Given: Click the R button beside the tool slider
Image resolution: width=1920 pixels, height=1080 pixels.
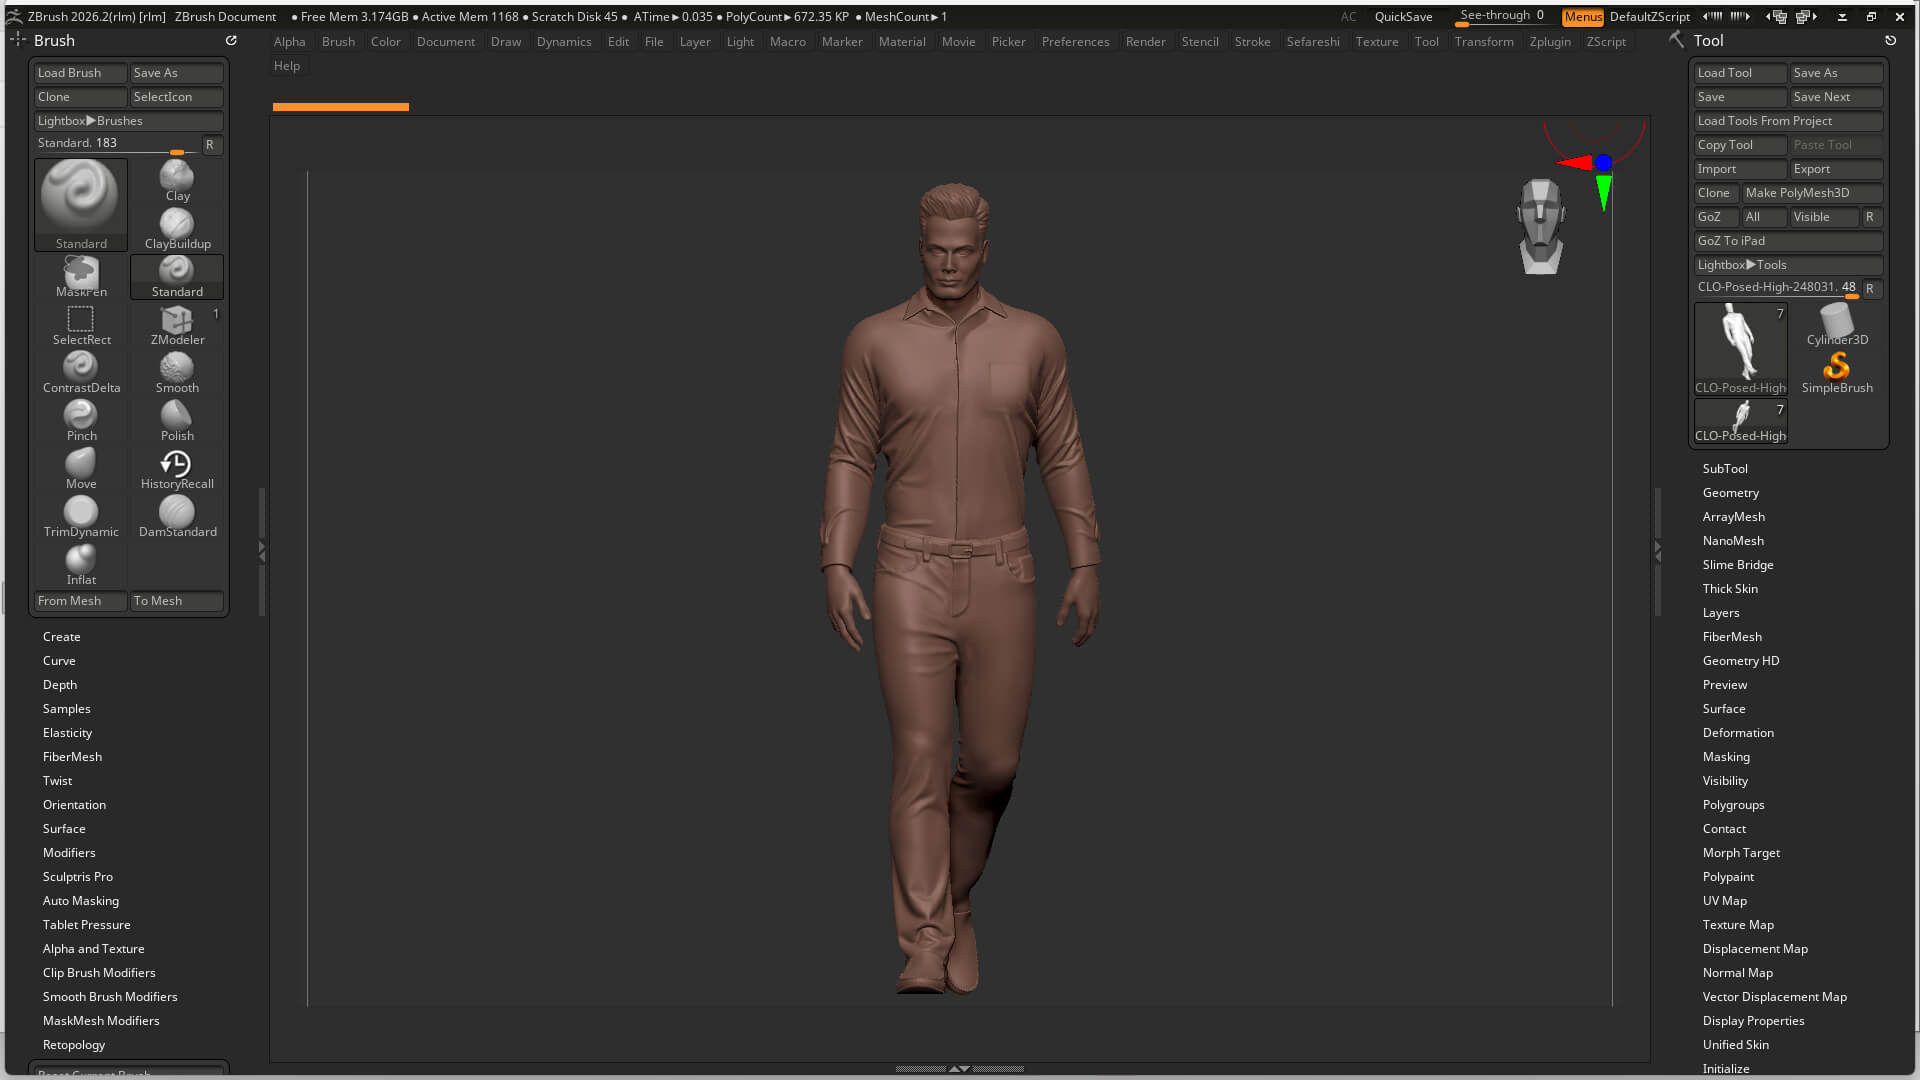Looking at the screenshot, I should (x=1870, y=289).
